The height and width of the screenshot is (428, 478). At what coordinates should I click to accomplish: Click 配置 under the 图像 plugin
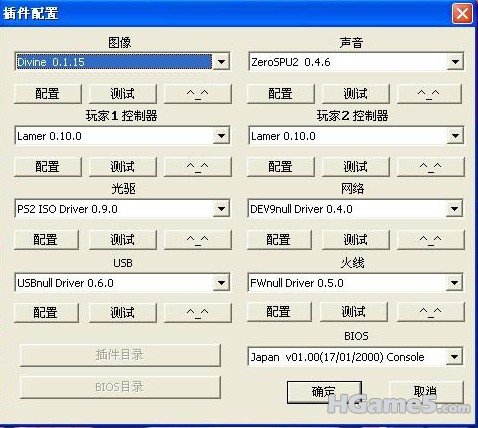tap(48, 94)
